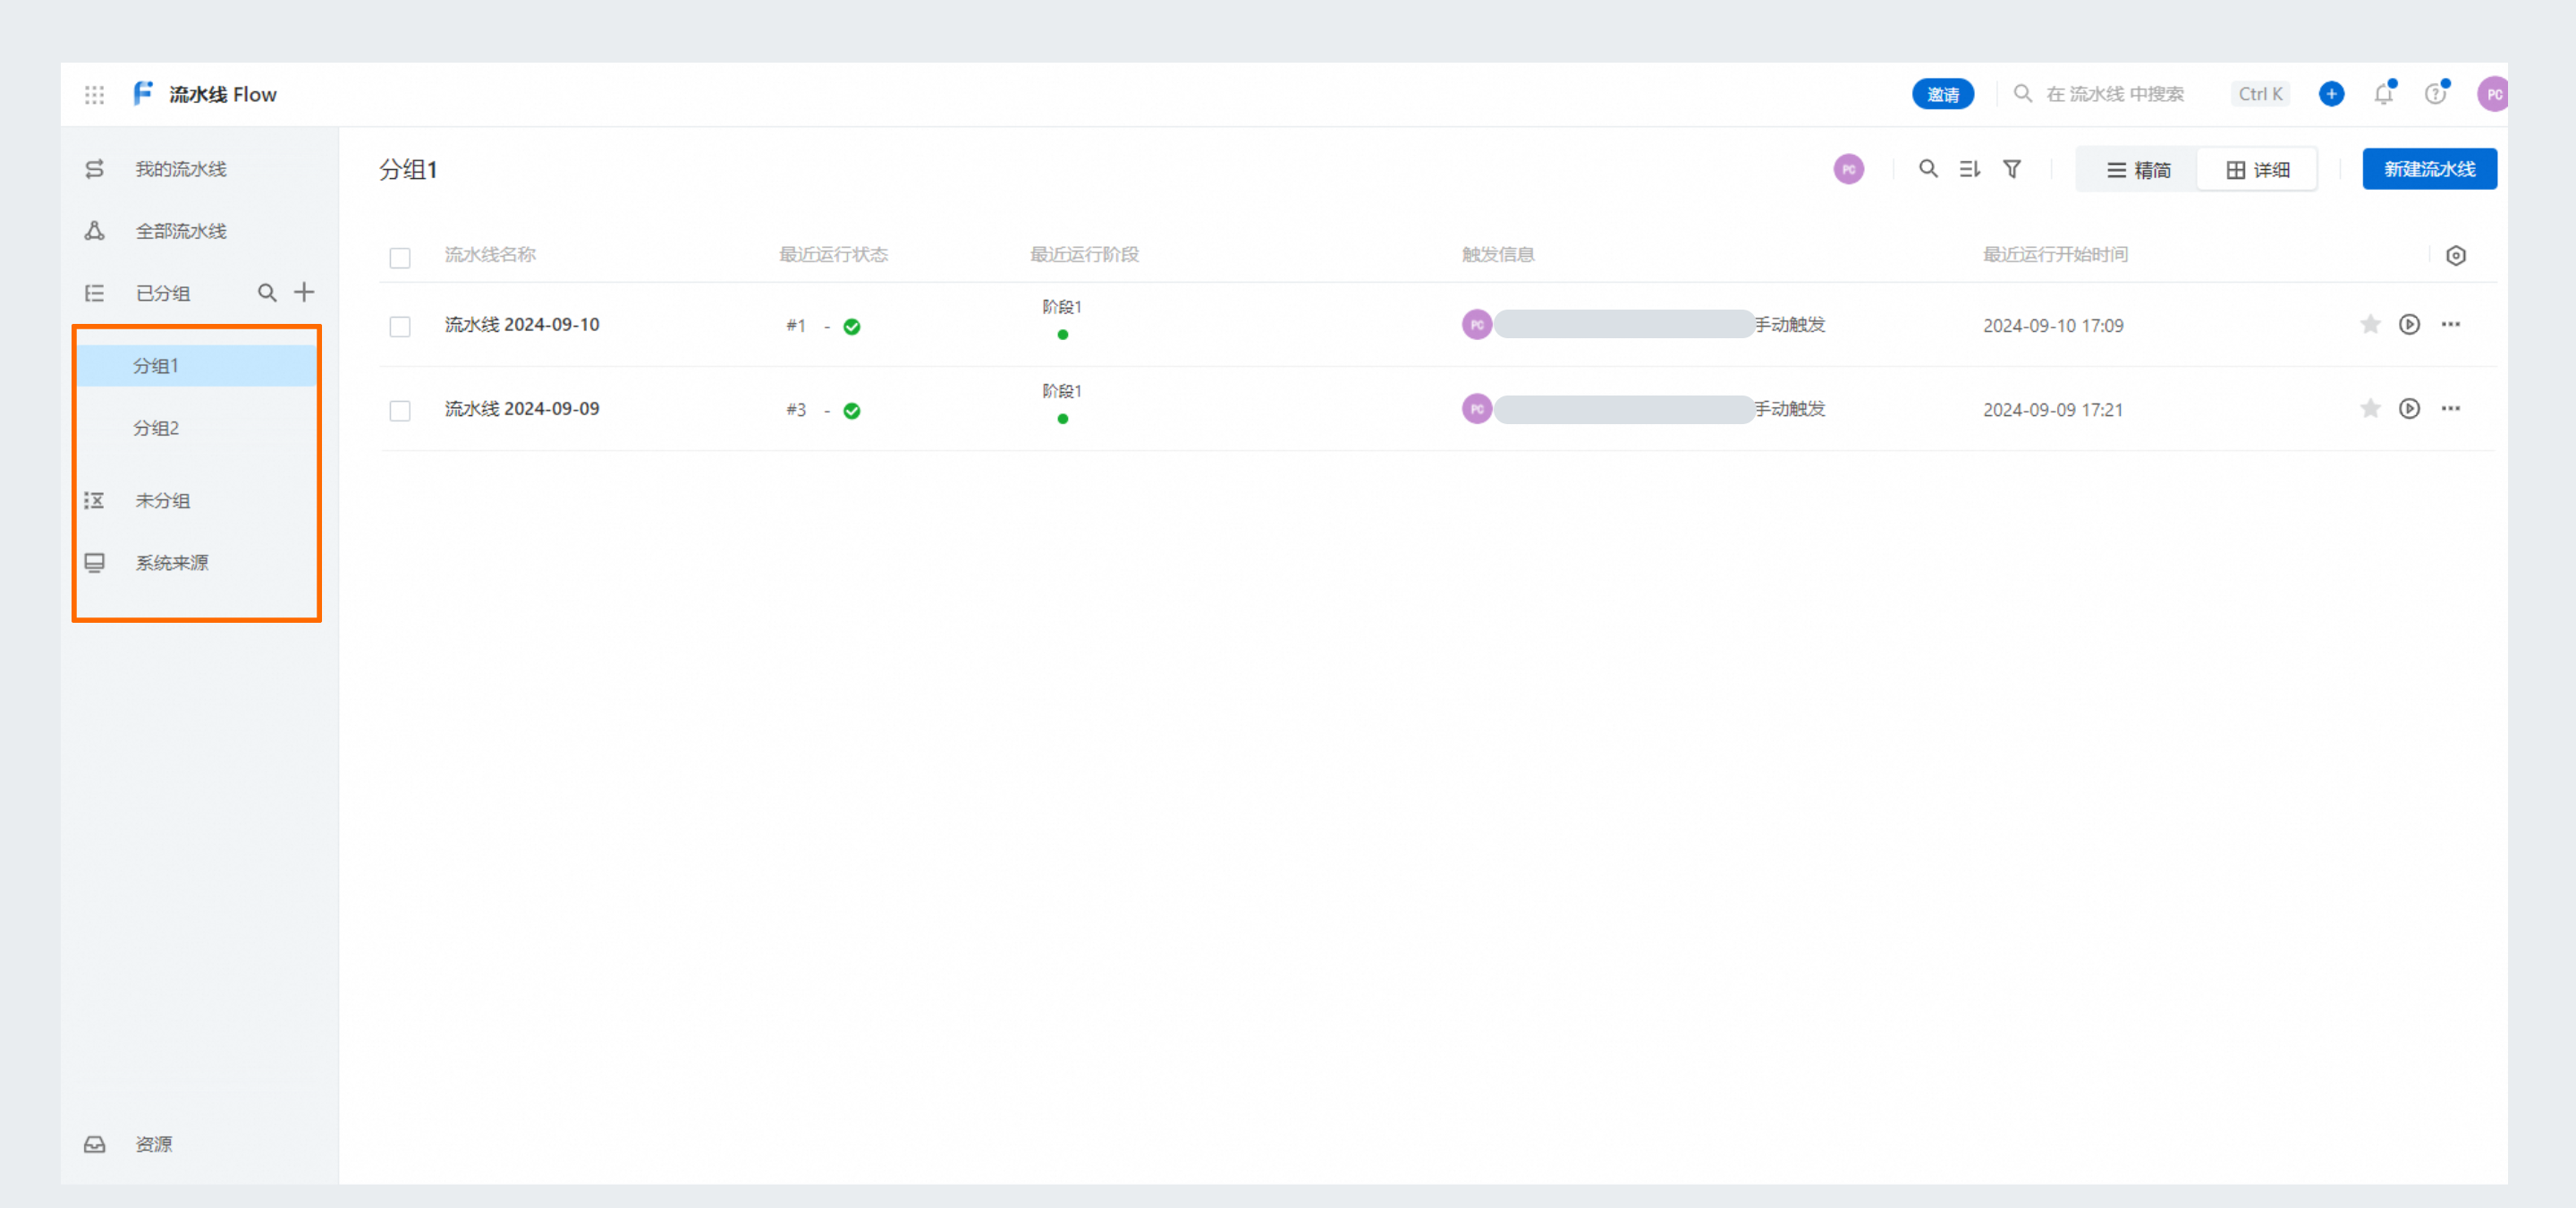This screenshot has width=2576, height=1208.
Task: Click success status icon on run #3
Action: (852, 410)
